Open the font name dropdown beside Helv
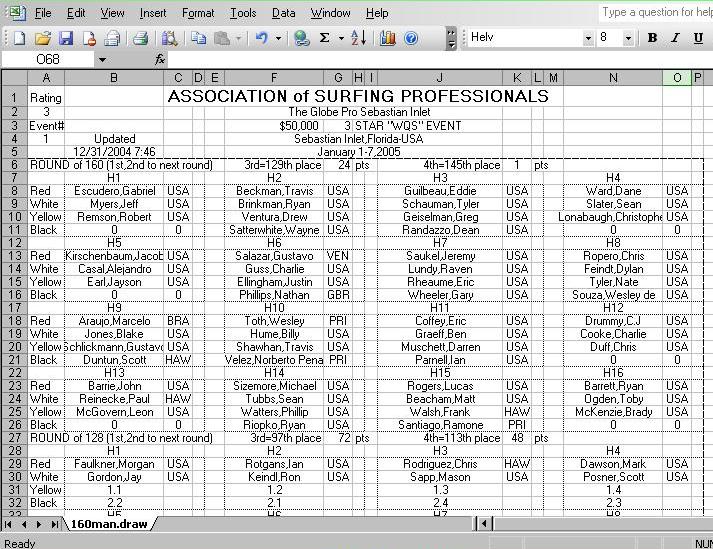The height and width of the screenshot is (549, 713). (588, 38)
